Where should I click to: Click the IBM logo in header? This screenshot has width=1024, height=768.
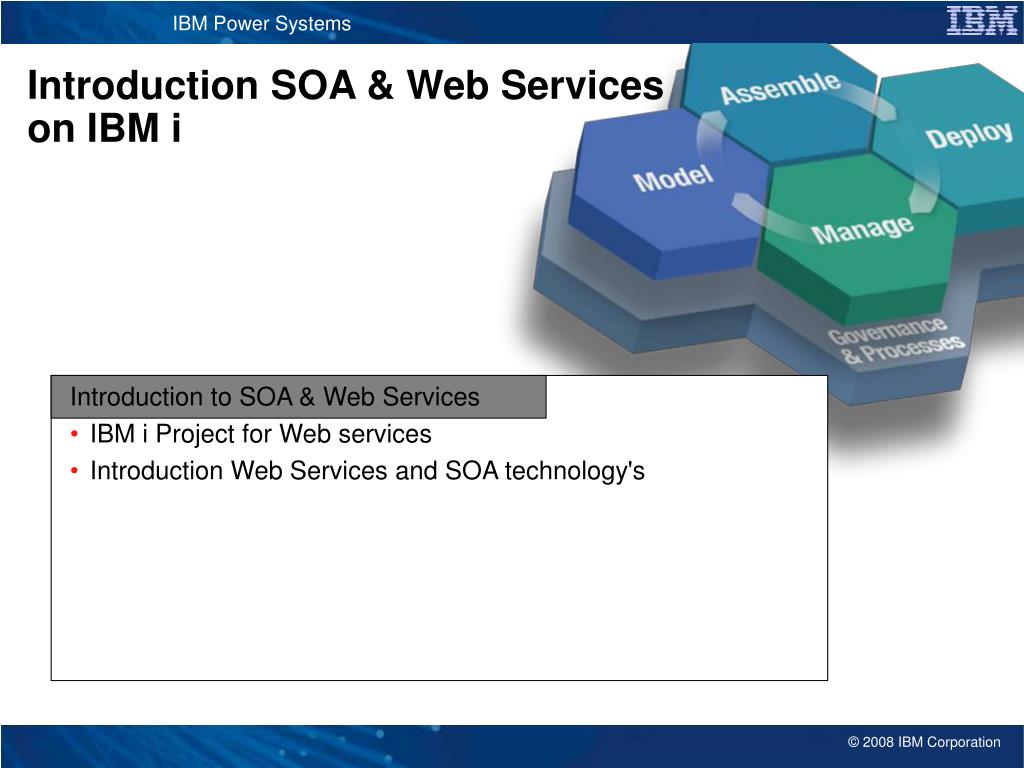click(982, 21)
